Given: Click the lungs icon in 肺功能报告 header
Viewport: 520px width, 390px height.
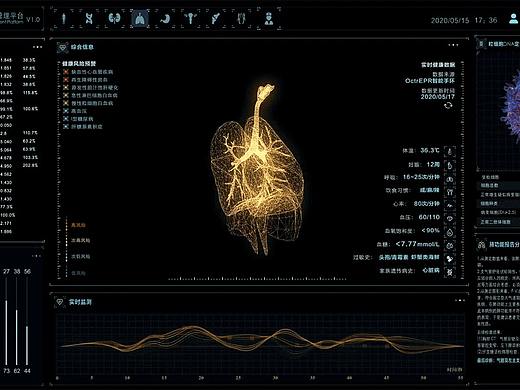Looking at the screenshot, I should pyautogui.click(x=481, y=245).
